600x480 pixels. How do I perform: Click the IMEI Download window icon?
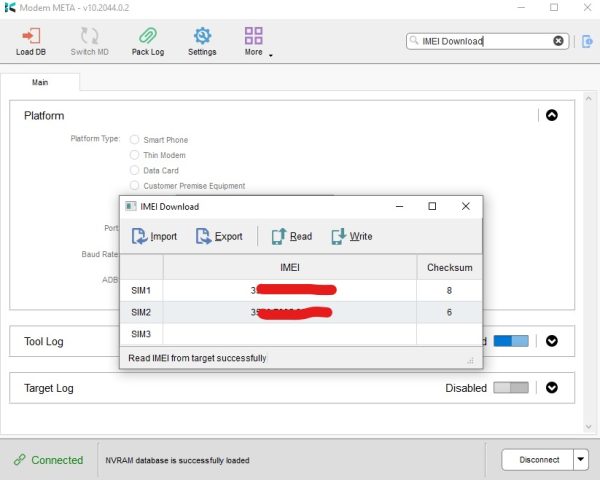[131, 206]
